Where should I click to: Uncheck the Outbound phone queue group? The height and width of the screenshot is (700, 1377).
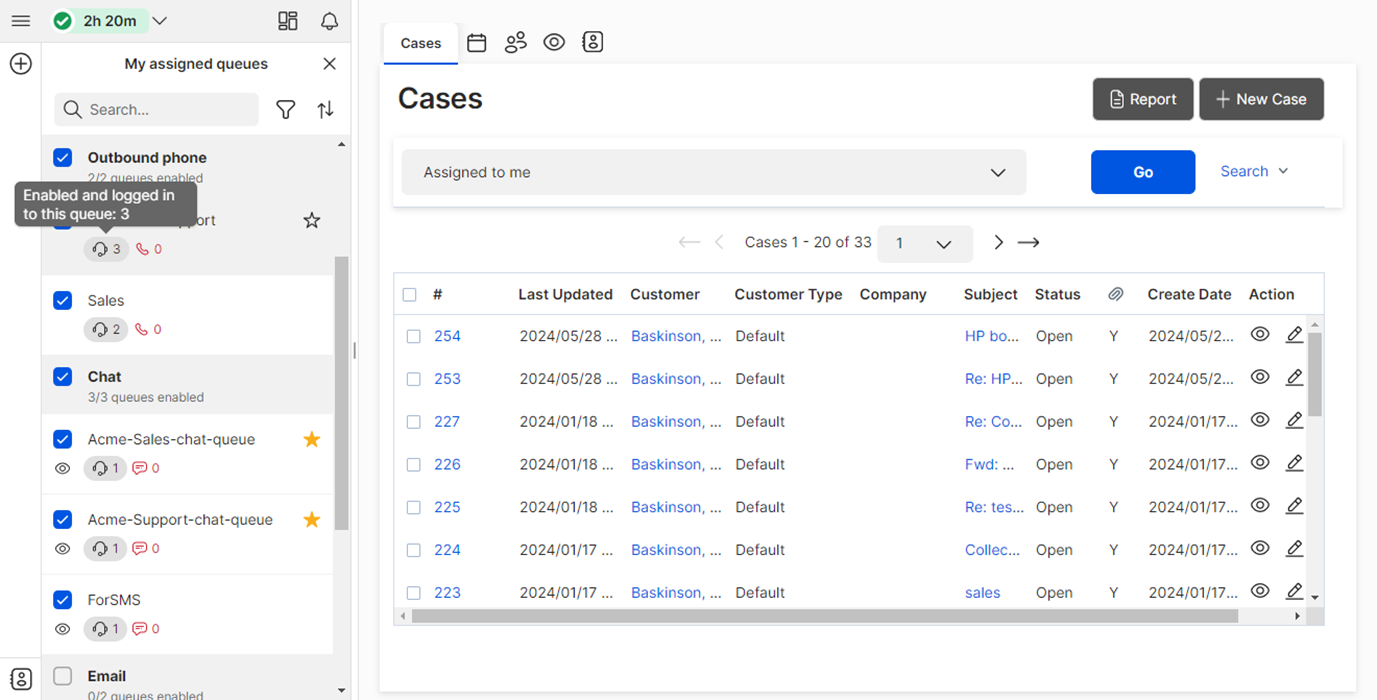[x=63, y=157]
